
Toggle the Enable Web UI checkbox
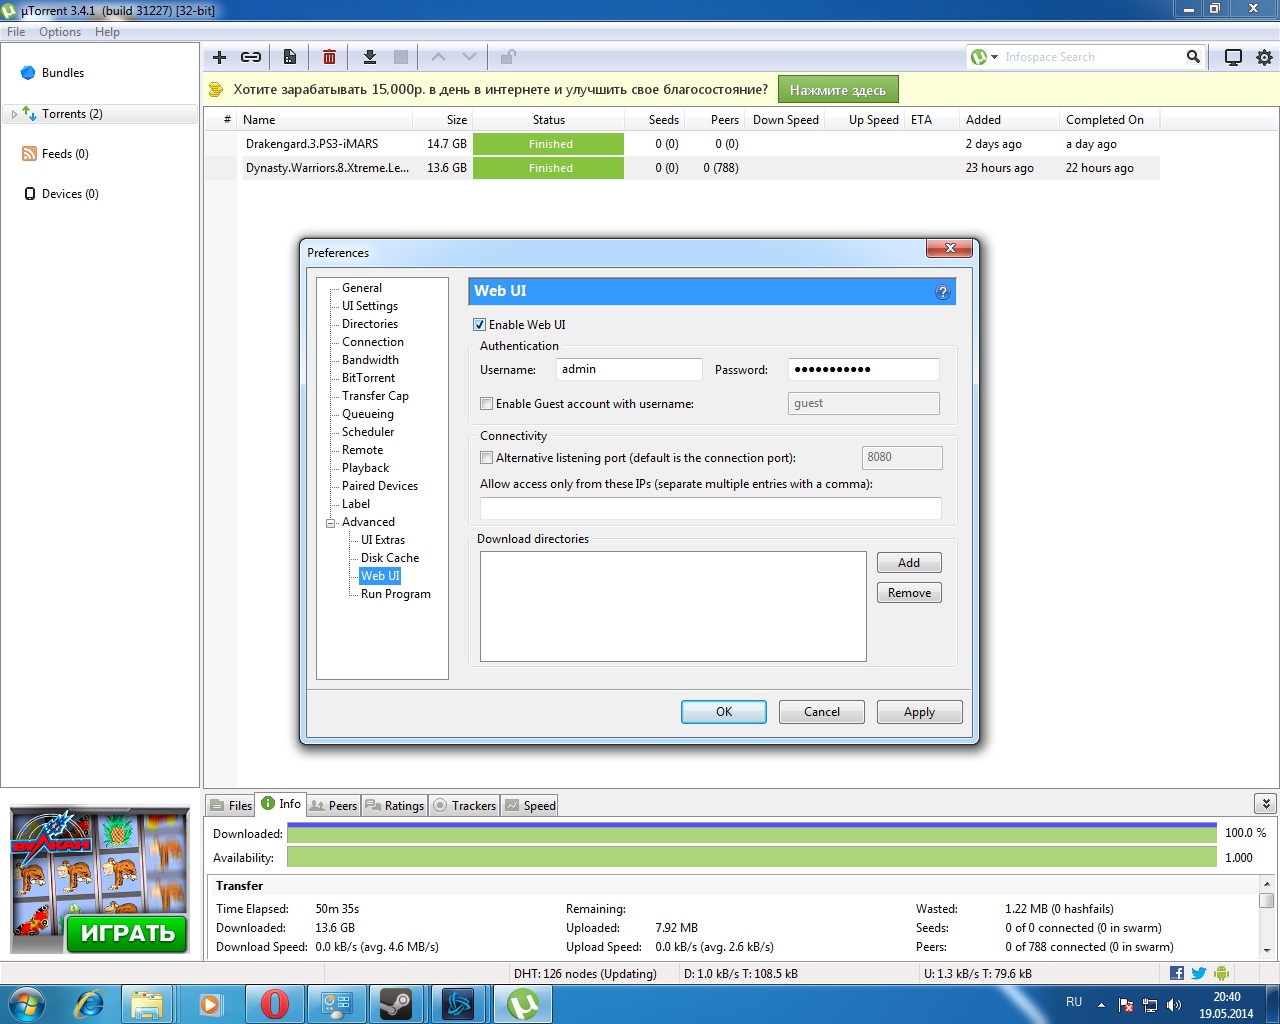coord(479,325)
